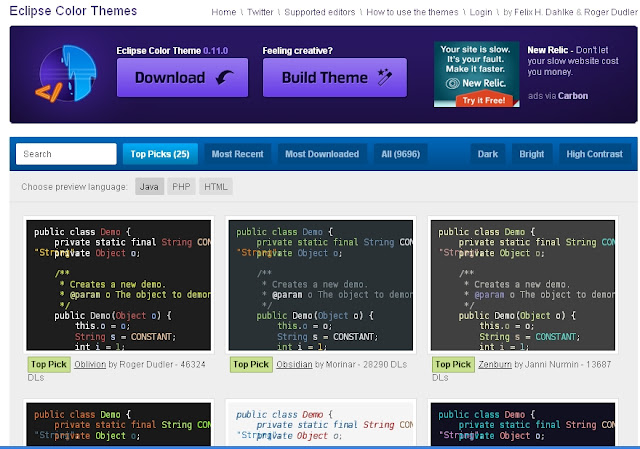Click Top Pick badge beside Obsidian
This screenshot has height=449, width=640.
(251, 364)
